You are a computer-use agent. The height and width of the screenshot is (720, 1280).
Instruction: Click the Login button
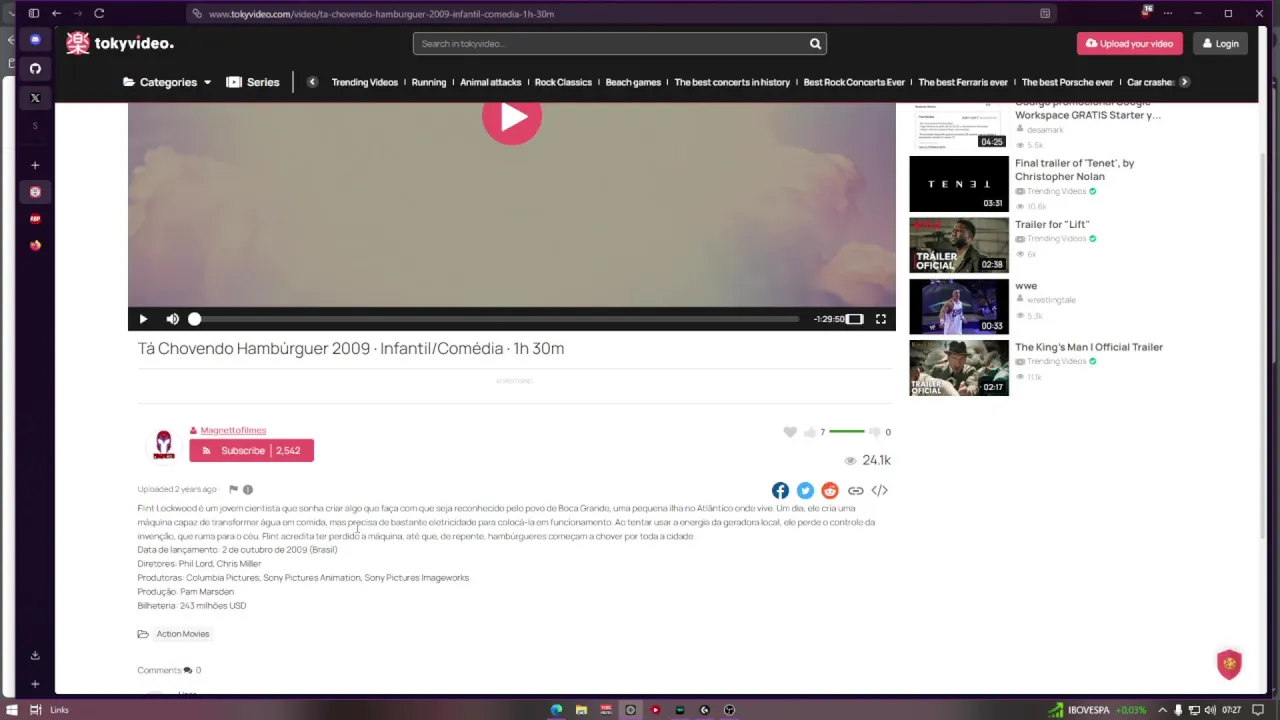[1220, 43]
